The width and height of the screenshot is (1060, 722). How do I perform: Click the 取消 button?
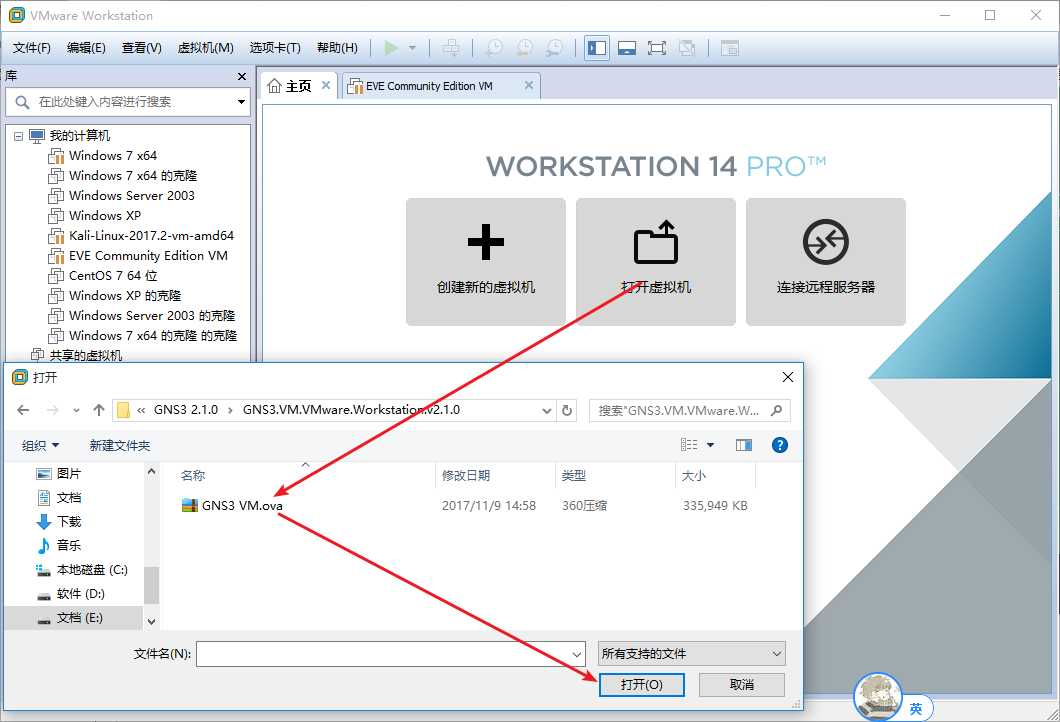(x=742, y=685)
